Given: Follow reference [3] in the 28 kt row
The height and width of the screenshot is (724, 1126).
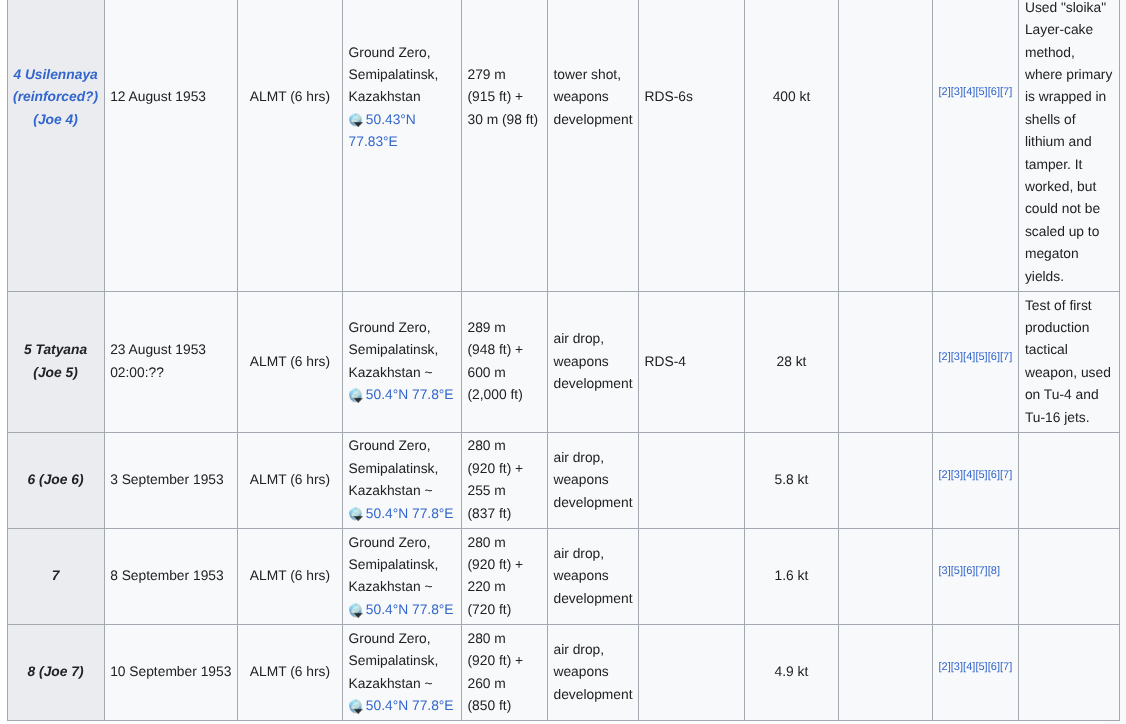Looking at the screenshot, I should (956, 357).
